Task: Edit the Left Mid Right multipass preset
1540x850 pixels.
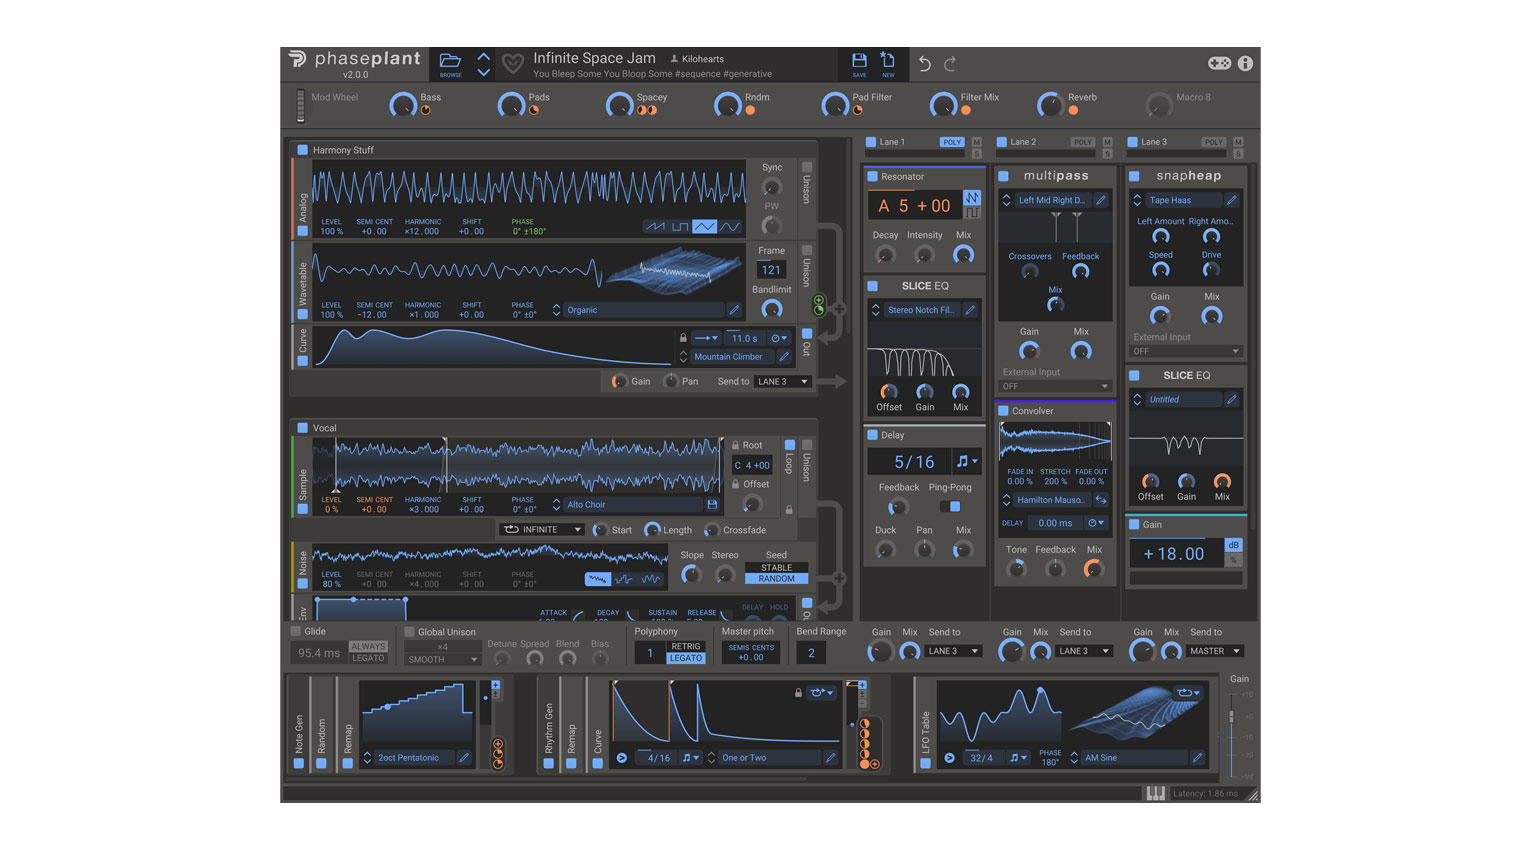Action: 1101,200
